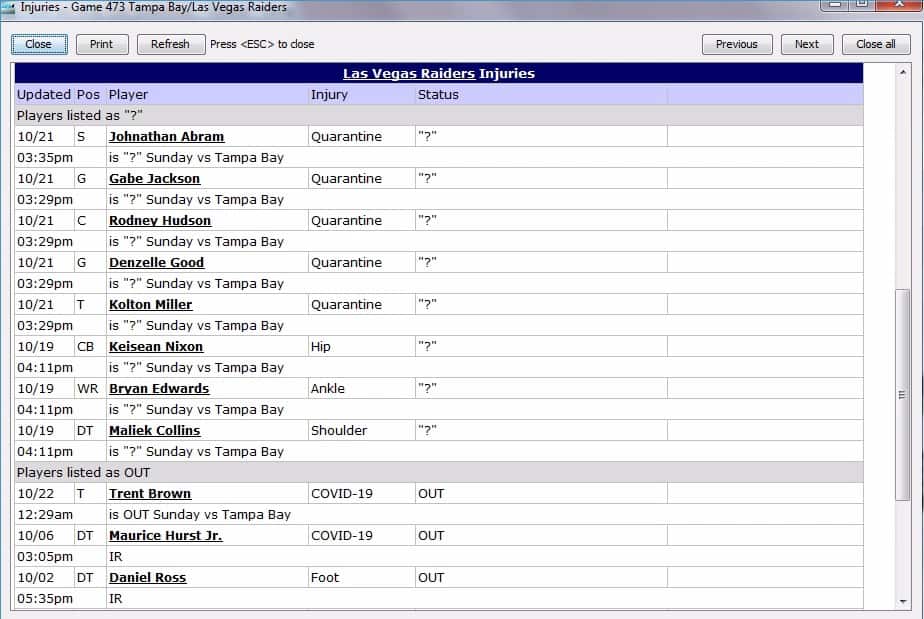
Task: Open the Las Vegas Raiders team link
Action: tap(409, 74)
